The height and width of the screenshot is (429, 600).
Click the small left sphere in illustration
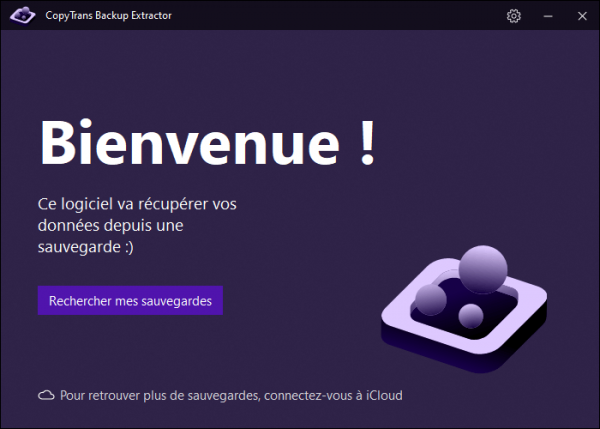coord(431,299)
